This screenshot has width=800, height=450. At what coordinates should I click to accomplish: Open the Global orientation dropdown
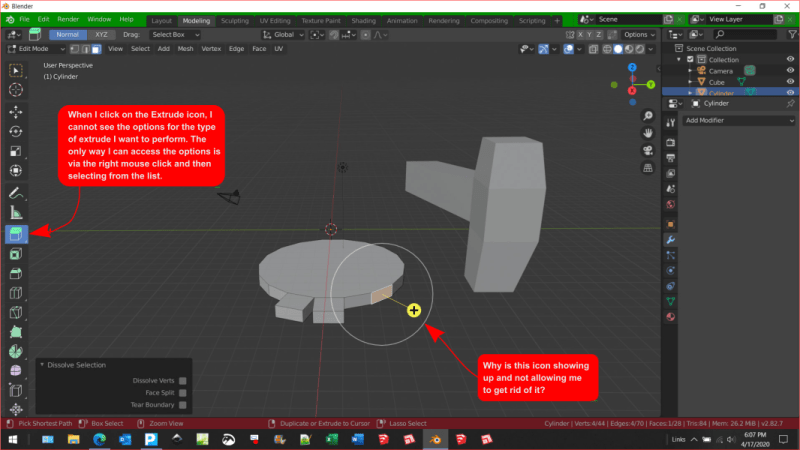(283, 35)
